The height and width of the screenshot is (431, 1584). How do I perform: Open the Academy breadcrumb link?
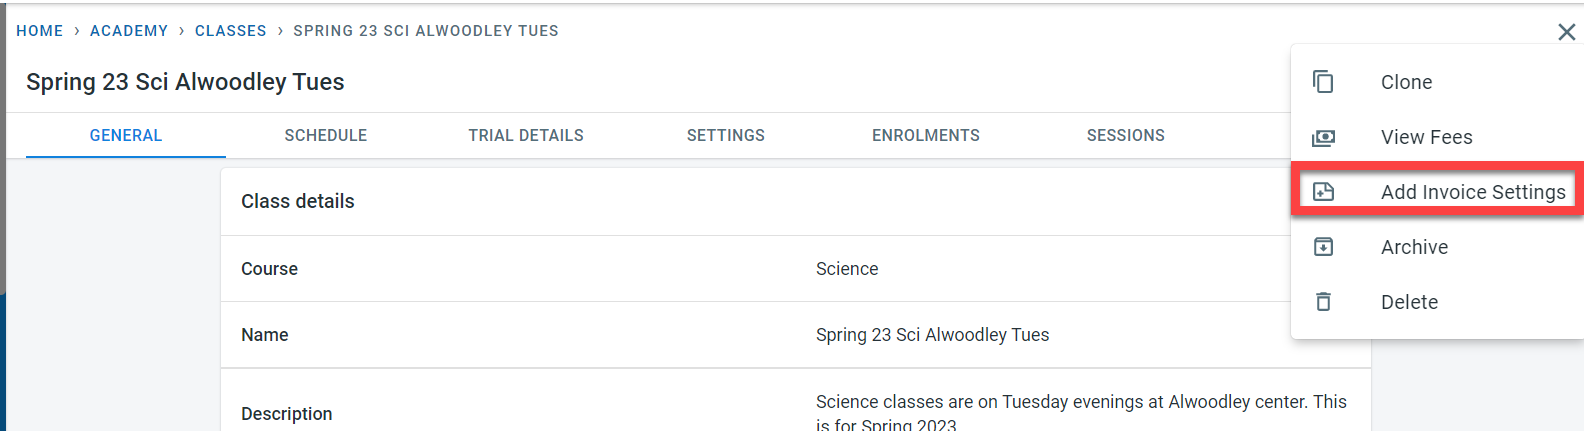[129, 31]
